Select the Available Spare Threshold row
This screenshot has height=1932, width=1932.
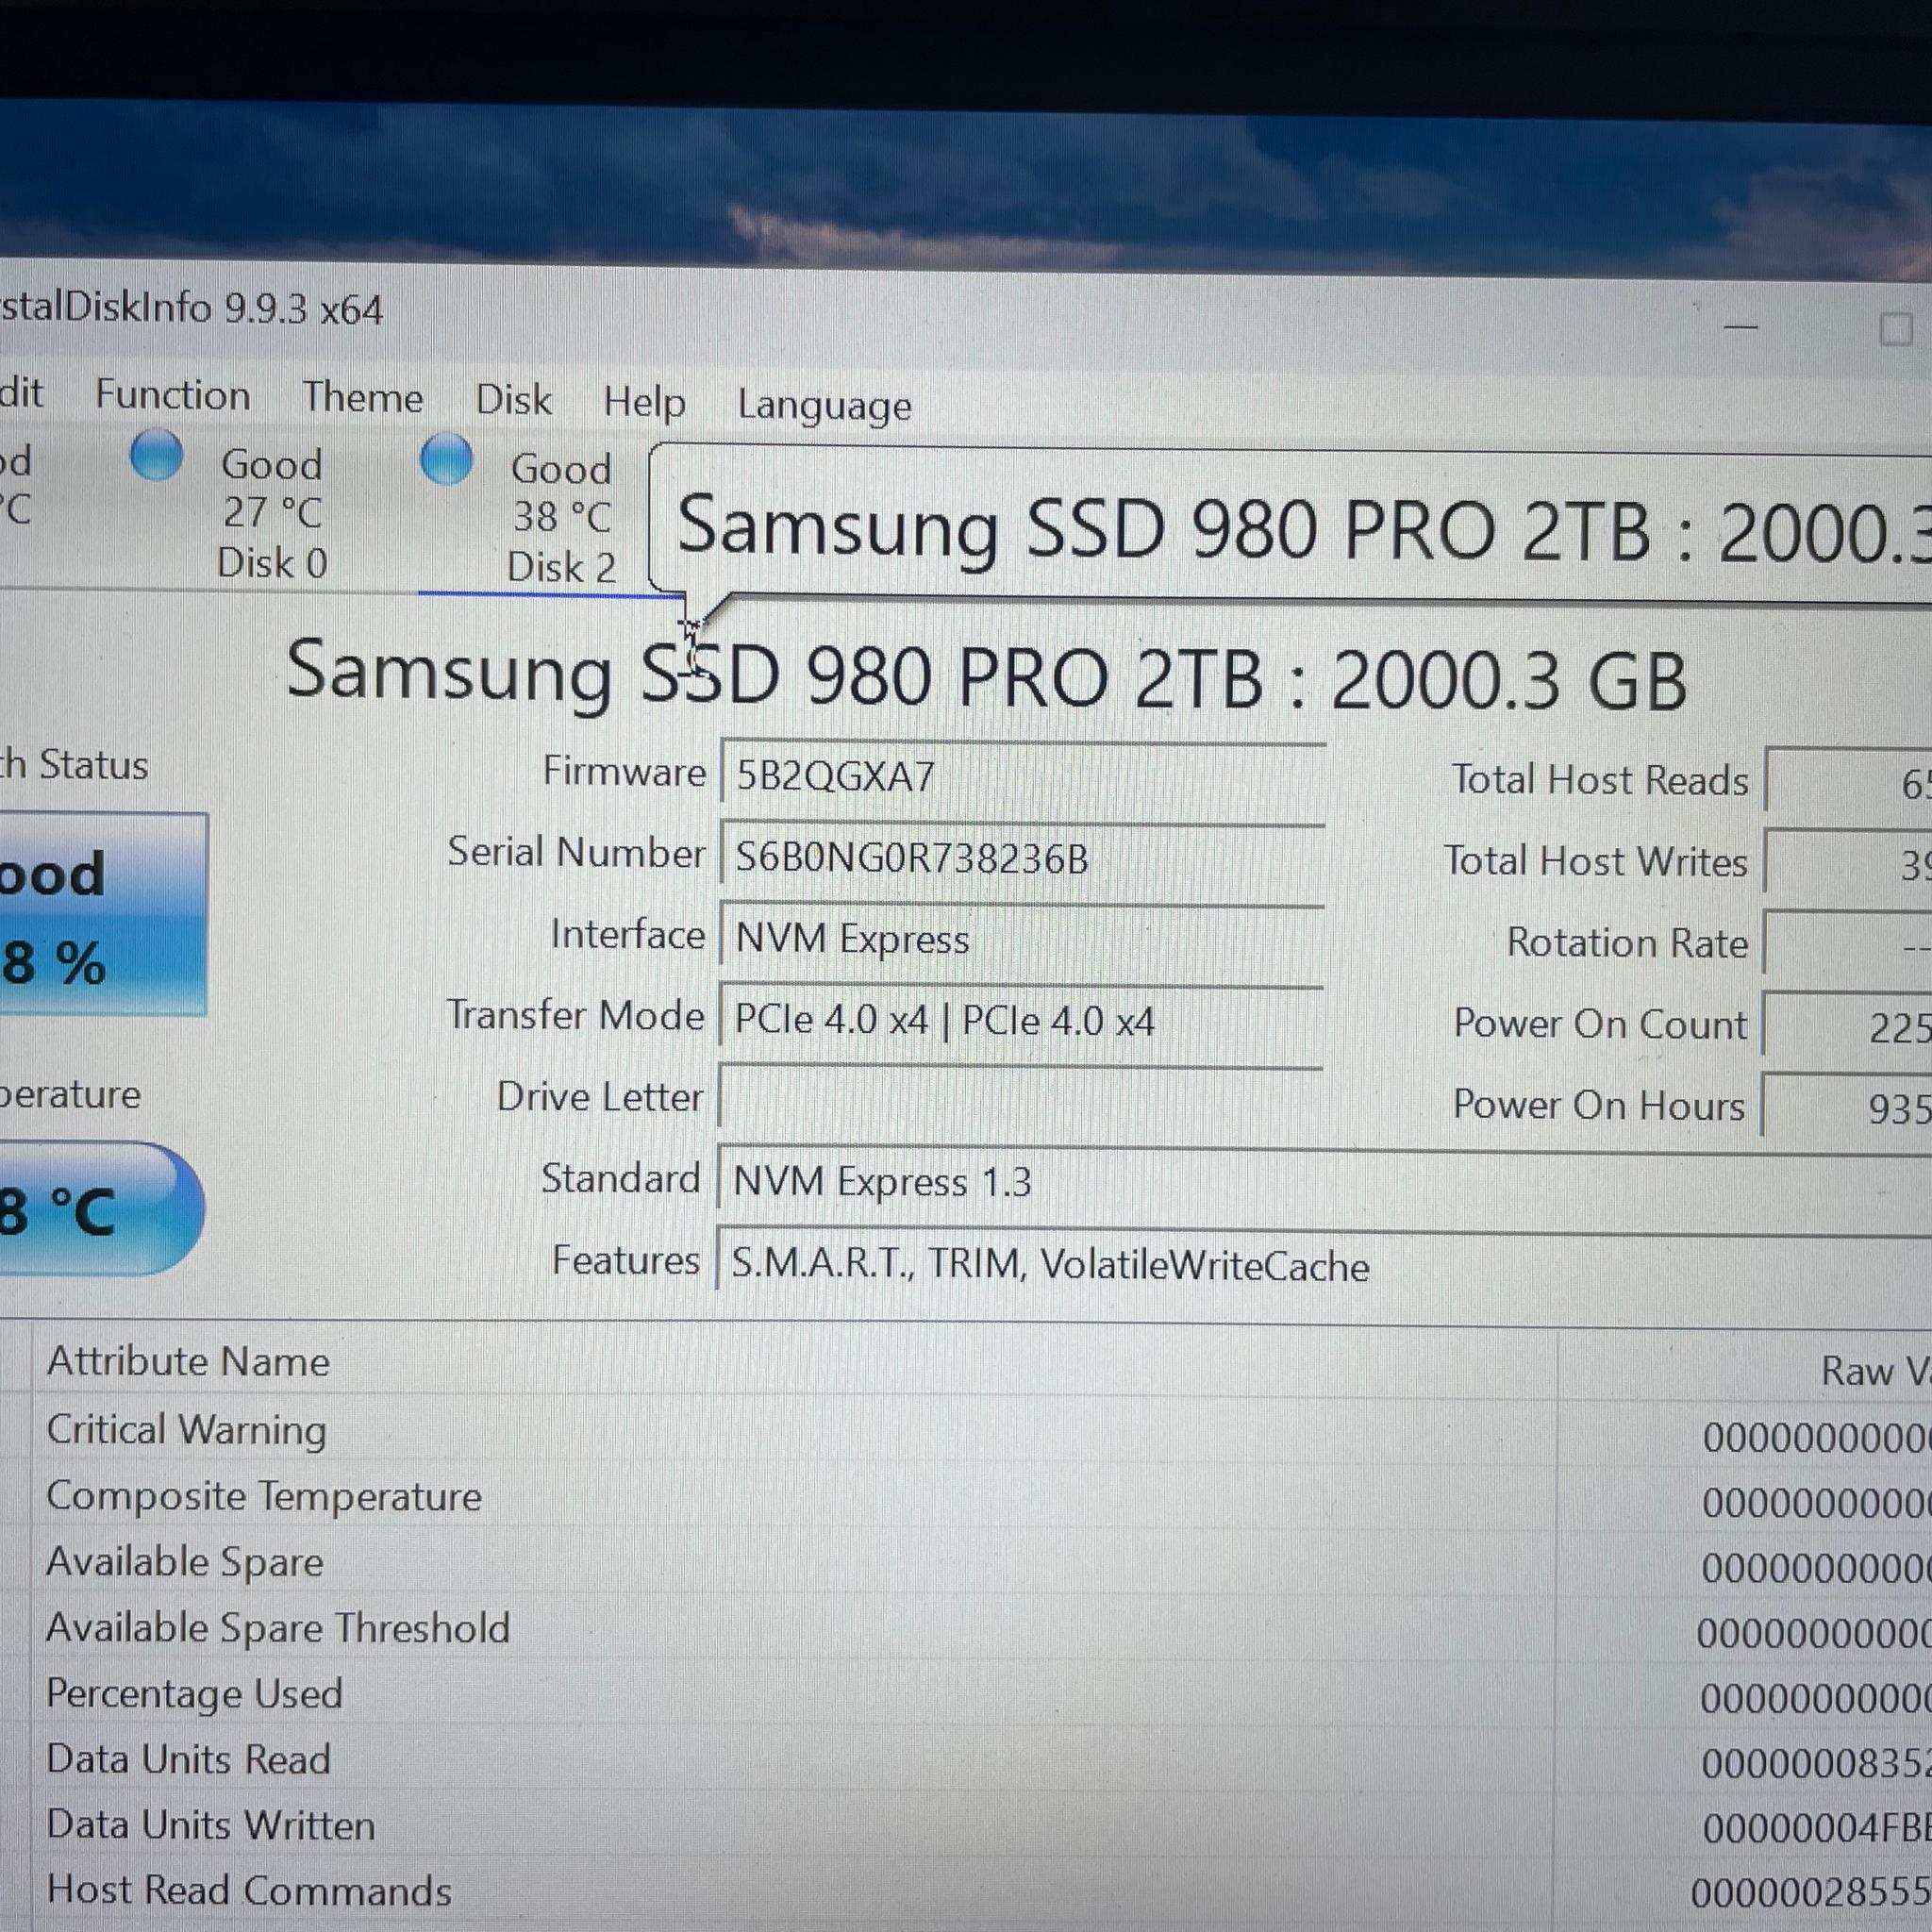coord(966,1629)
